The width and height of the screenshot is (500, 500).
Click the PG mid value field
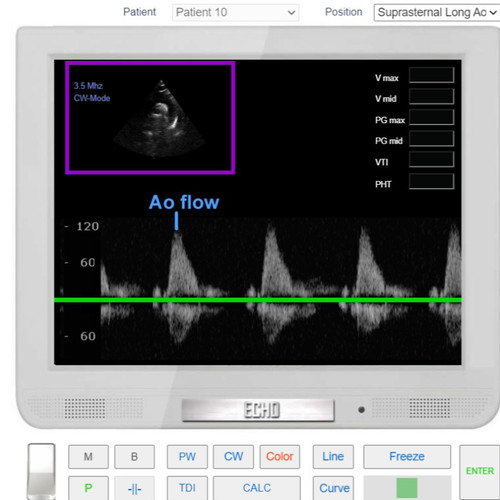click(431, 139)
